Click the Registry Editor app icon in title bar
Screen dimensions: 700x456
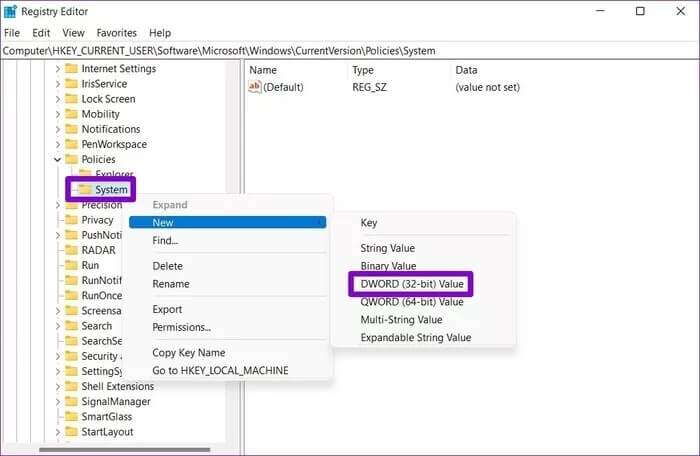click(11, 12)
